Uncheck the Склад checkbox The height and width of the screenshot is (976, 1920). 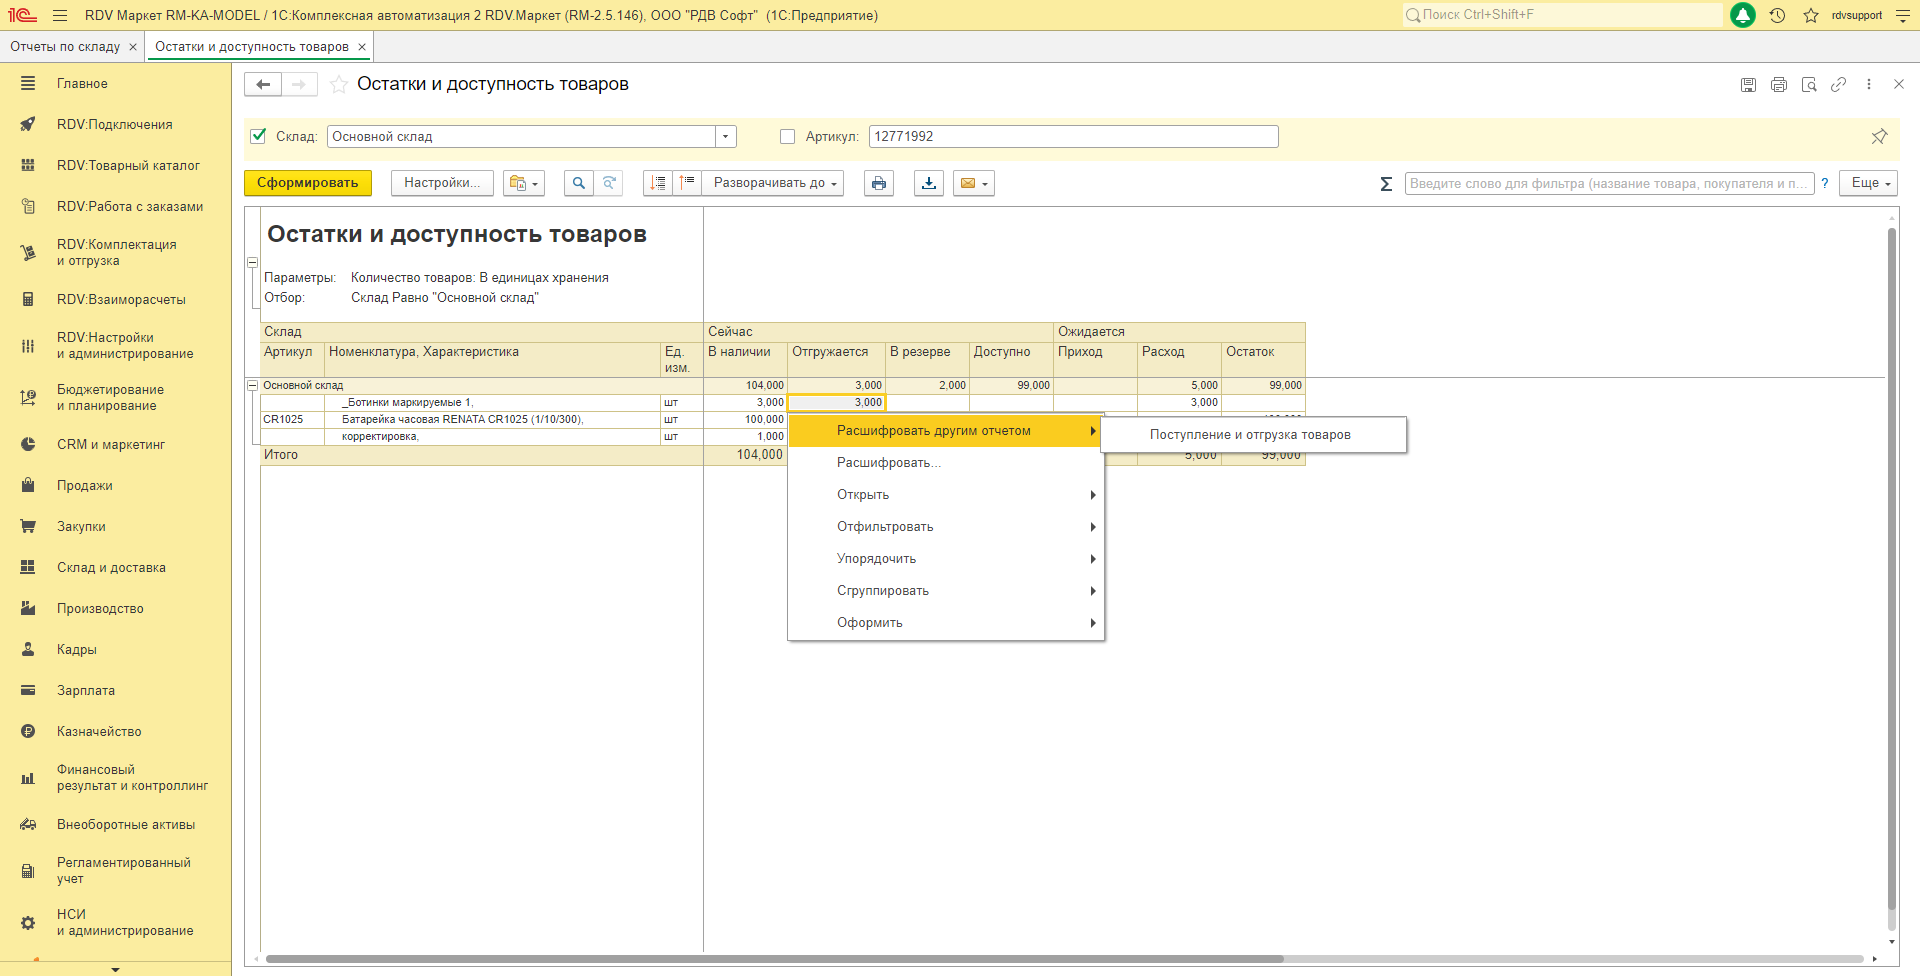(x=259, y=136)
